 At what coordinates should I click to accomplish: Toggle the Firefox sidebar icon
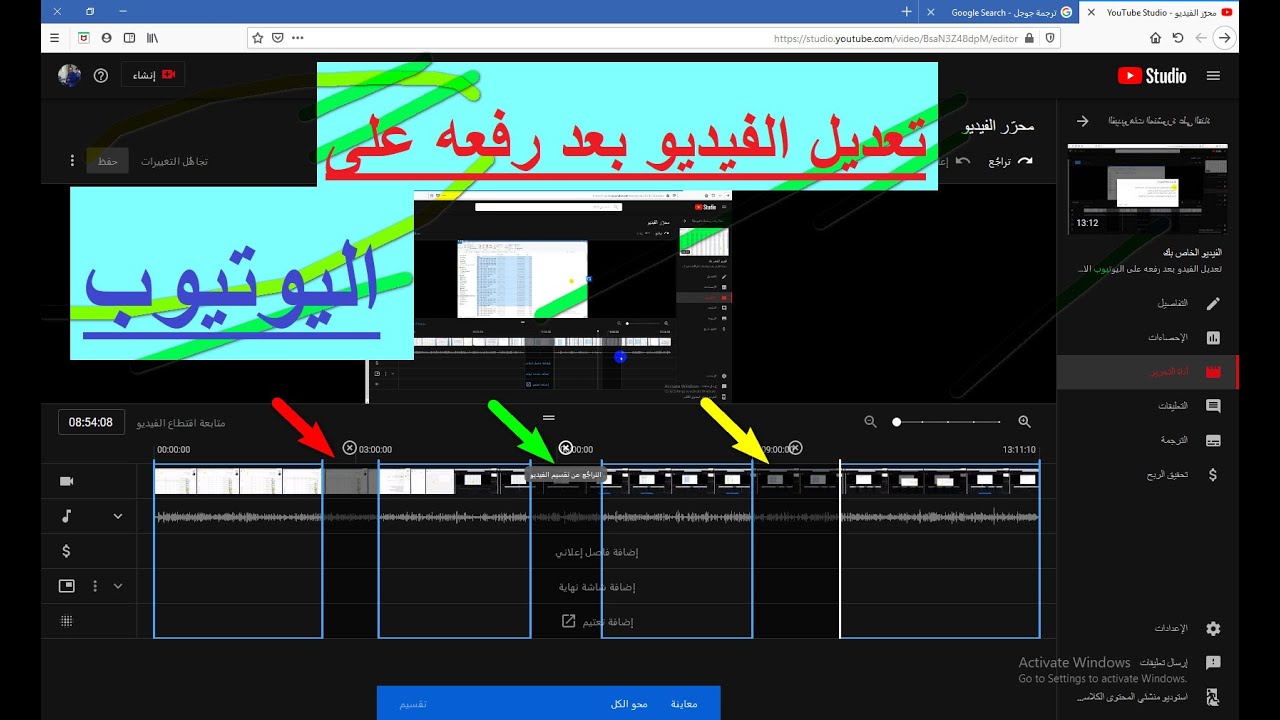click(x=129, y=38)
